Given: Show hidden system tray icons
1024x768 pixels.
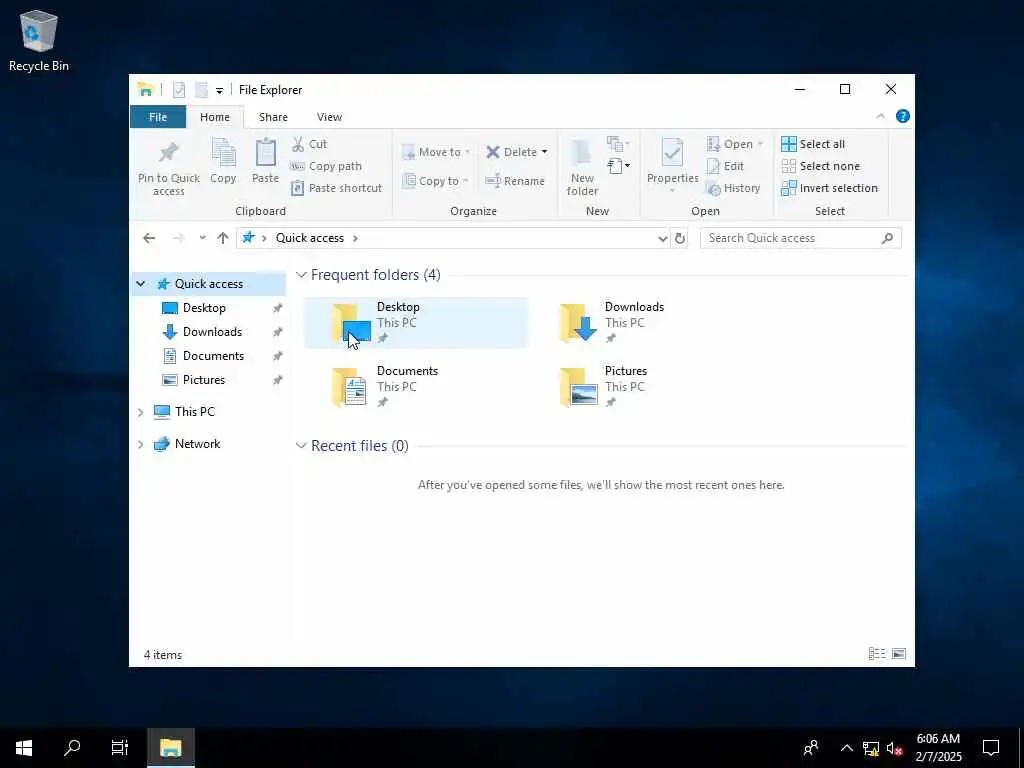Looking at the screenshot, I should (x=846, y=748).
